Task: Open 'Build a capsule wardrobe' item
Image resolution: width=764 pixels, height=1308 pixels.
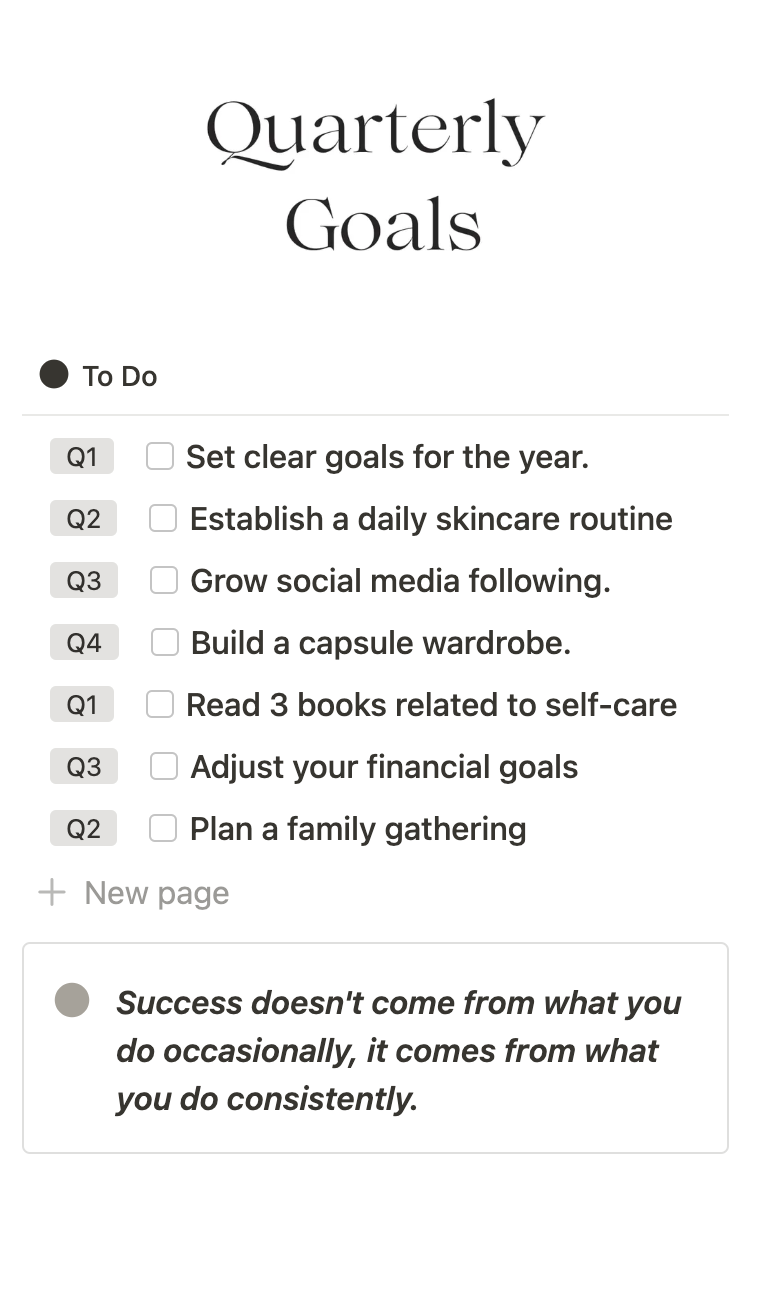Action: pos(380,643)
